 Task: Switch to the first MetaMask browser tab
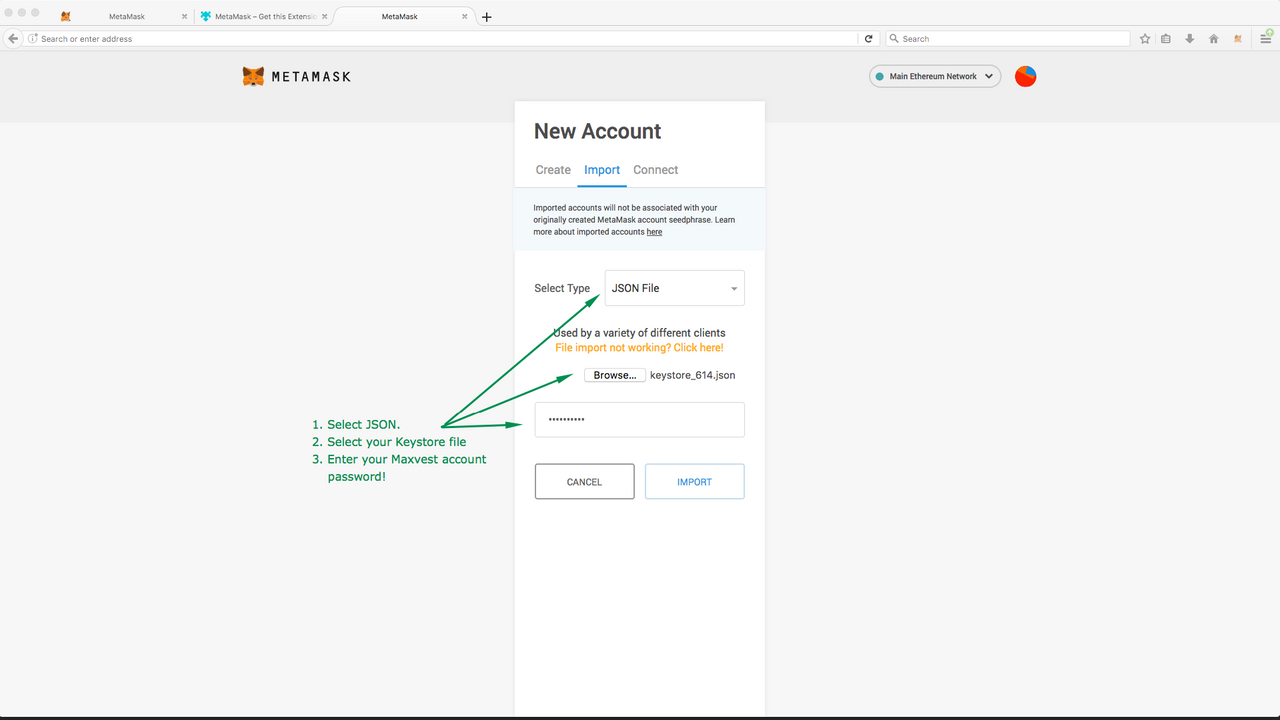(x=125, y=17)
